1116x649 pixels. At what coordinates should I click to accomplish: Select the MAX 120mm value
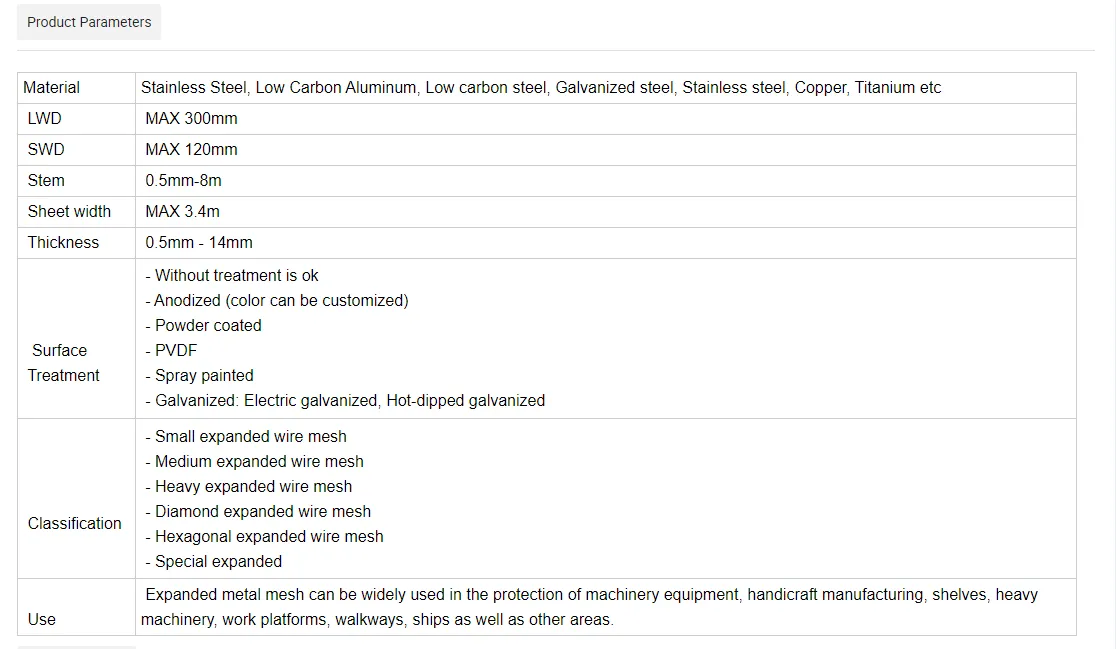[191, 150]
